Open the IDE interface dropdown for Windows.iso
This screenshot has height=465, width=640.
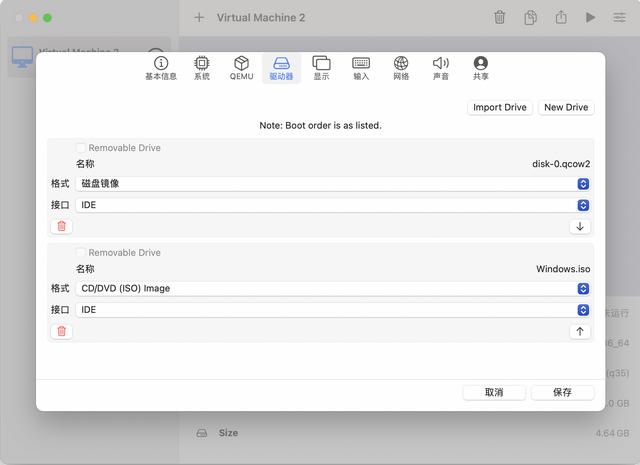pos(332,310)
